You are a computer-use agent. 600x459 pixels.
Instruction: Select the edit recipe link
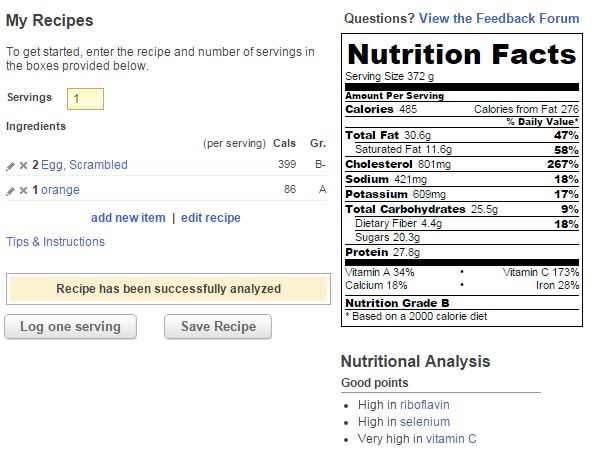(x=211, y=218)
